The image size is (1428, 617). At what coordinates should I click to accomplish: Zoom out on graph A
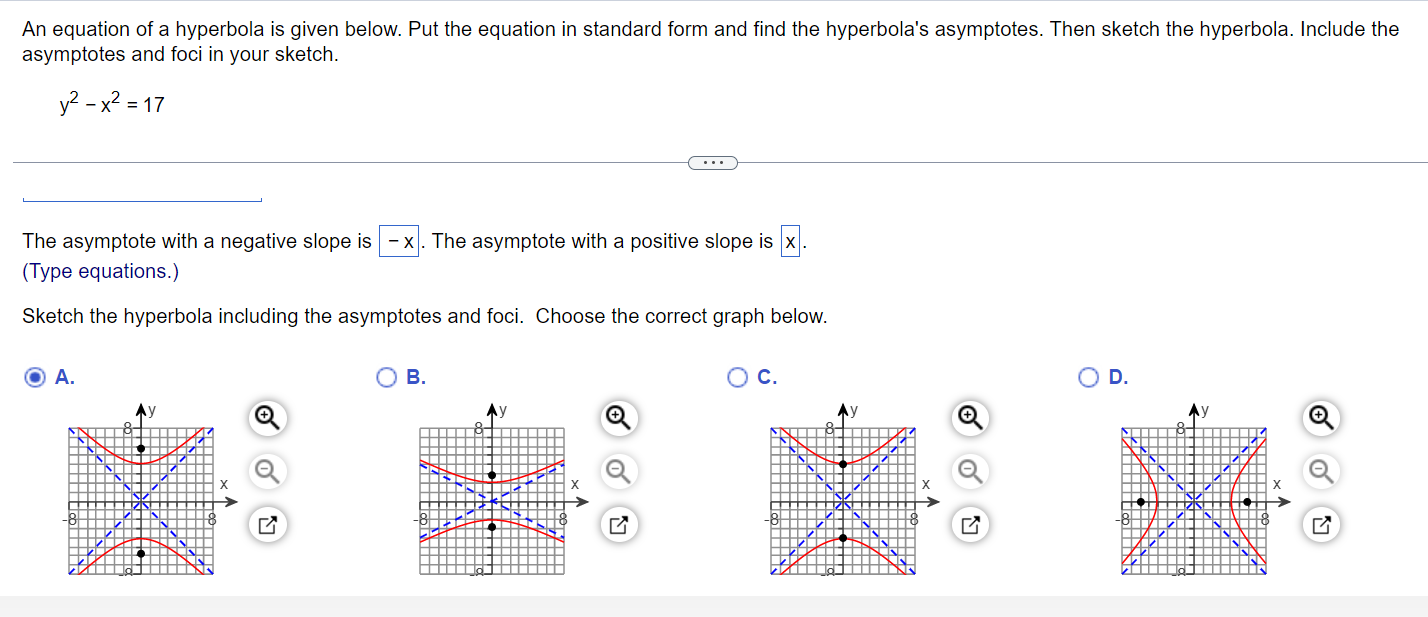tap(265, 471)
